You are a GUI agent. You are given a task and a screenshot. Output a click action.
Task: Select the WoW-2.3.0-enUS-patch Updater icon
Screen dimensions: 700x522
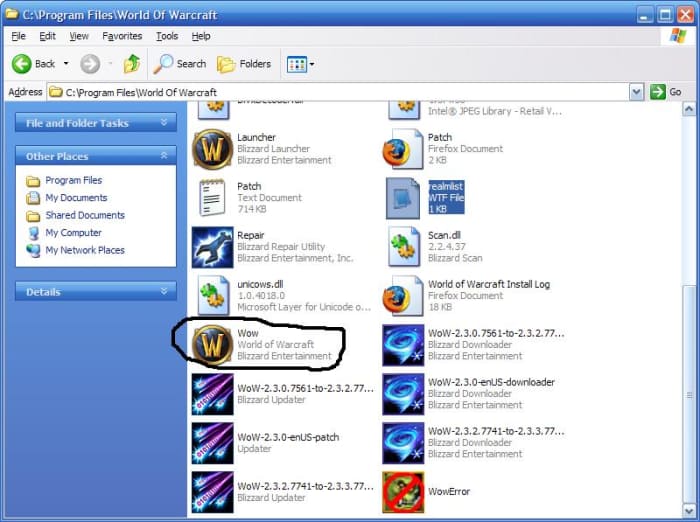pos(212,443)
